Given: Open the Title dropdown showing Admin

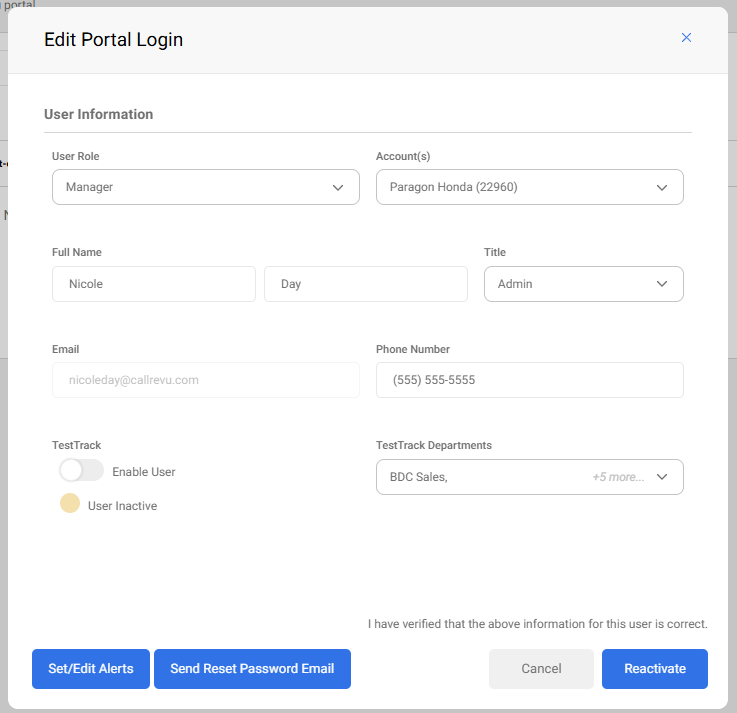Looking at the screenshot, I should click(x=584, y=284).
